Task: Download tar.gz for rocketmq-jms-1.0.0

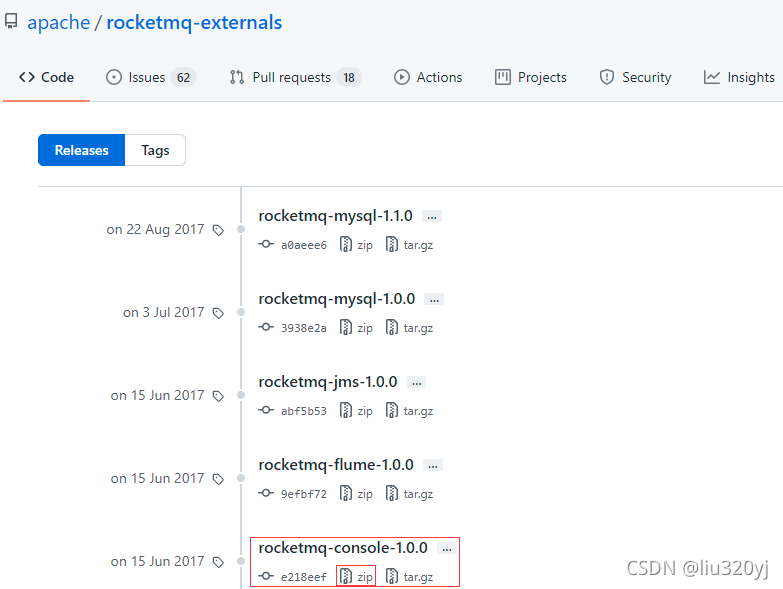Action: [x=409, y=410]
